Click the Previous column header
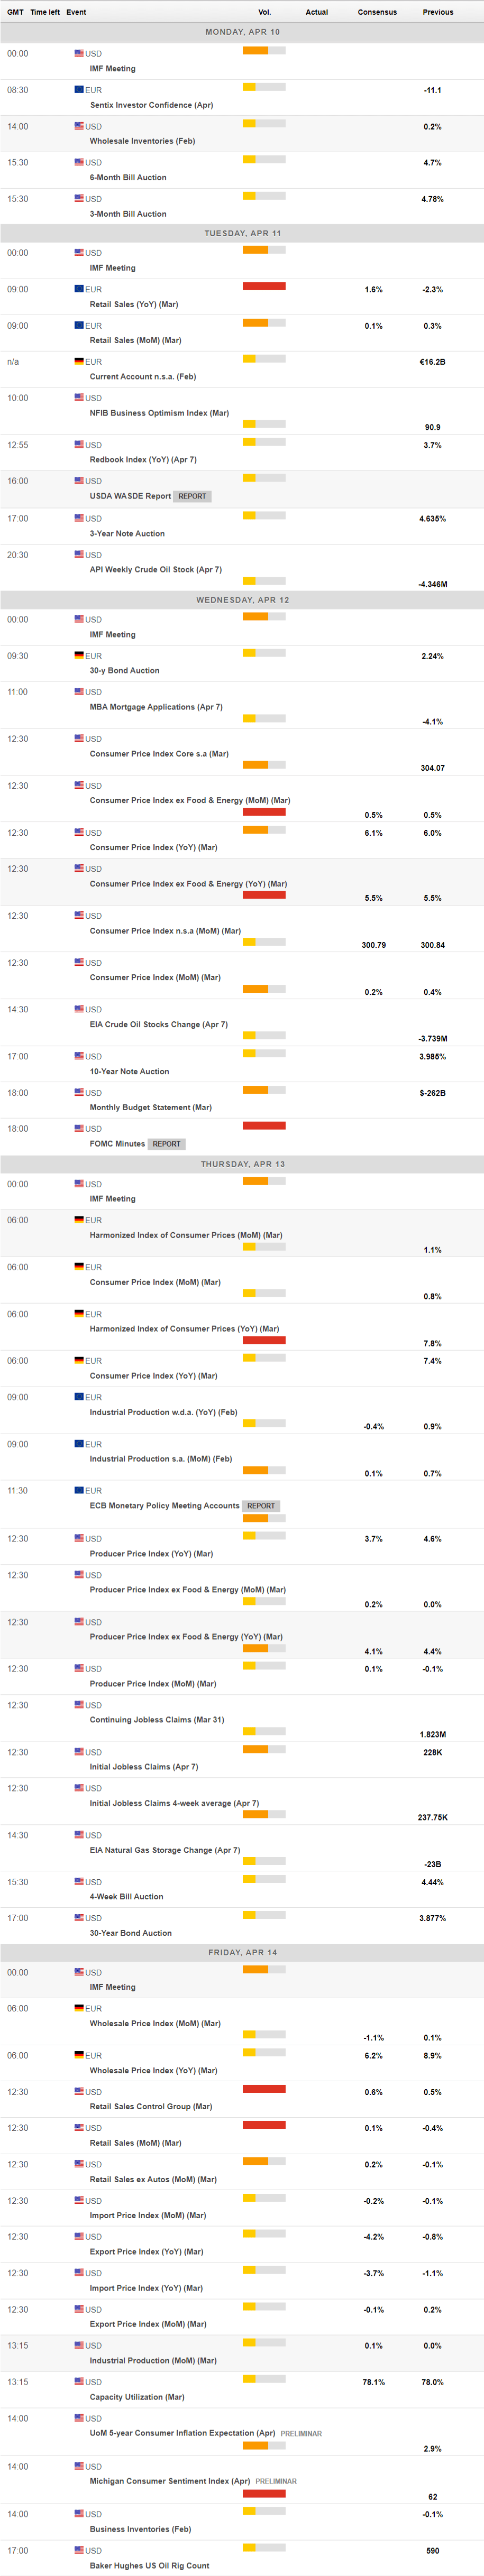Viewport: 484px width, 2576px height. (x=437, y=12)
